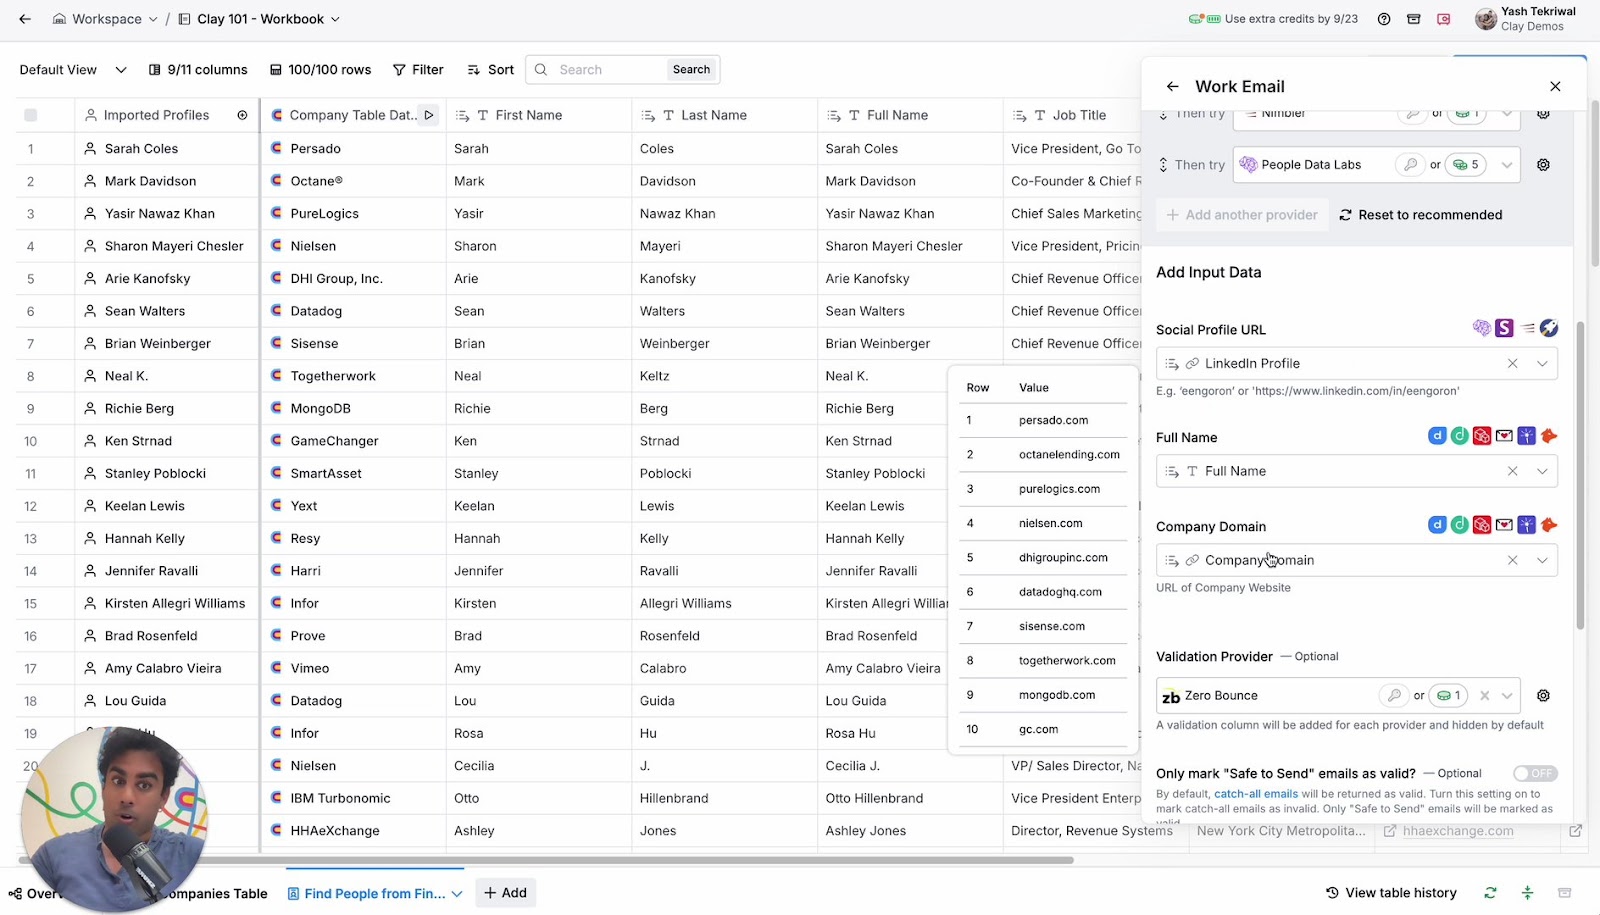Close the Work Email panel
The height and width of the screenshot is (915, 1600).
pyautogui.click(x=1555, y=86)
